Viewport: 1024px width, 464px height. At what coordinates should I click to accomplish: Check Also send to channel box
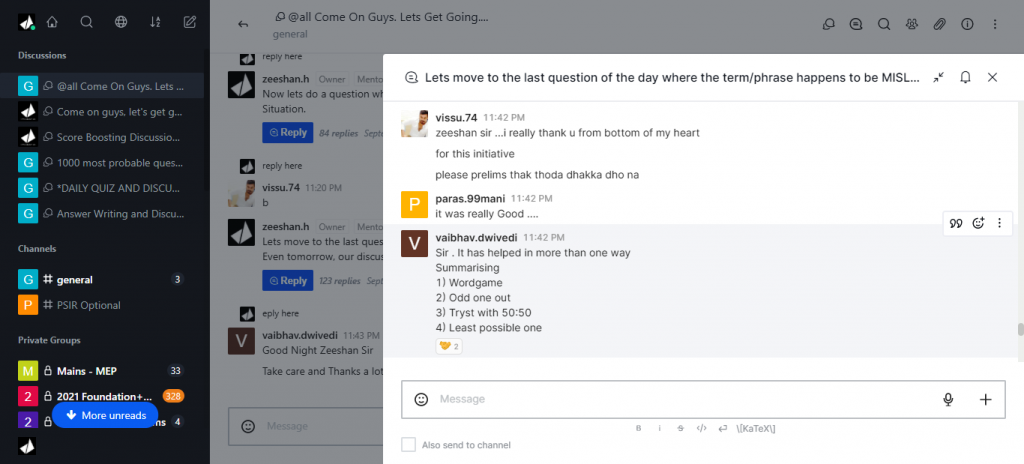(408, 445)
